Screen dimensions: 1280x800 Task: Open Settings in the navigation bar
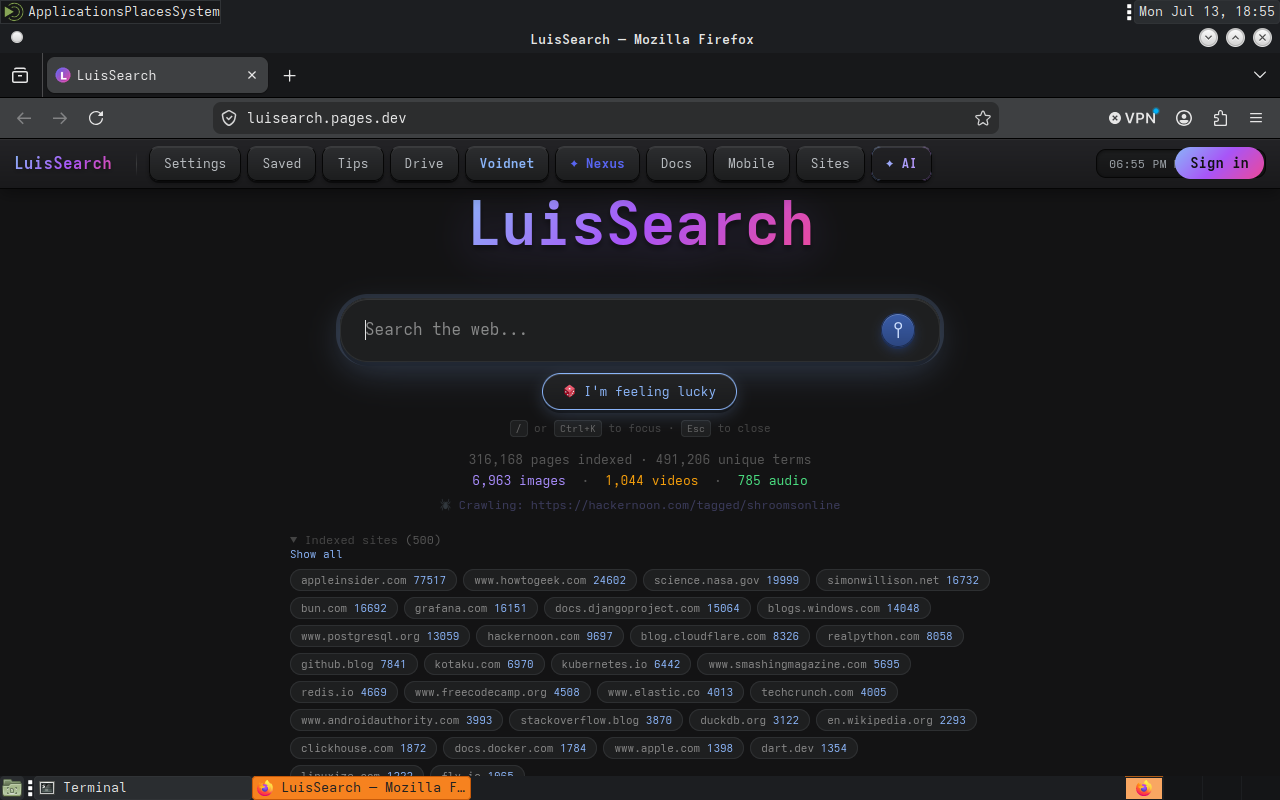(195, 163)
